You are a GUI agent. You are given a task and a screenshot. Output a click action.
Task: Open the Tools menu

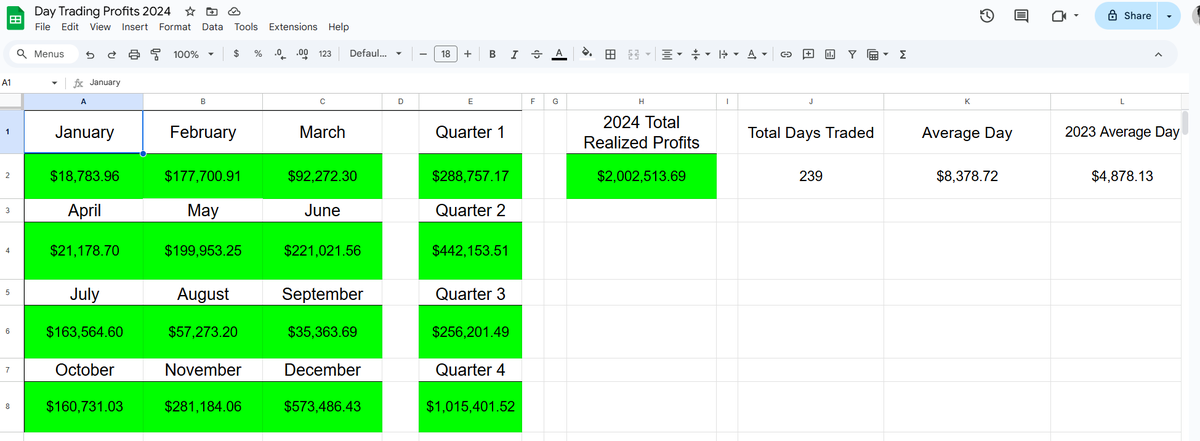click(x=246, y=27)
